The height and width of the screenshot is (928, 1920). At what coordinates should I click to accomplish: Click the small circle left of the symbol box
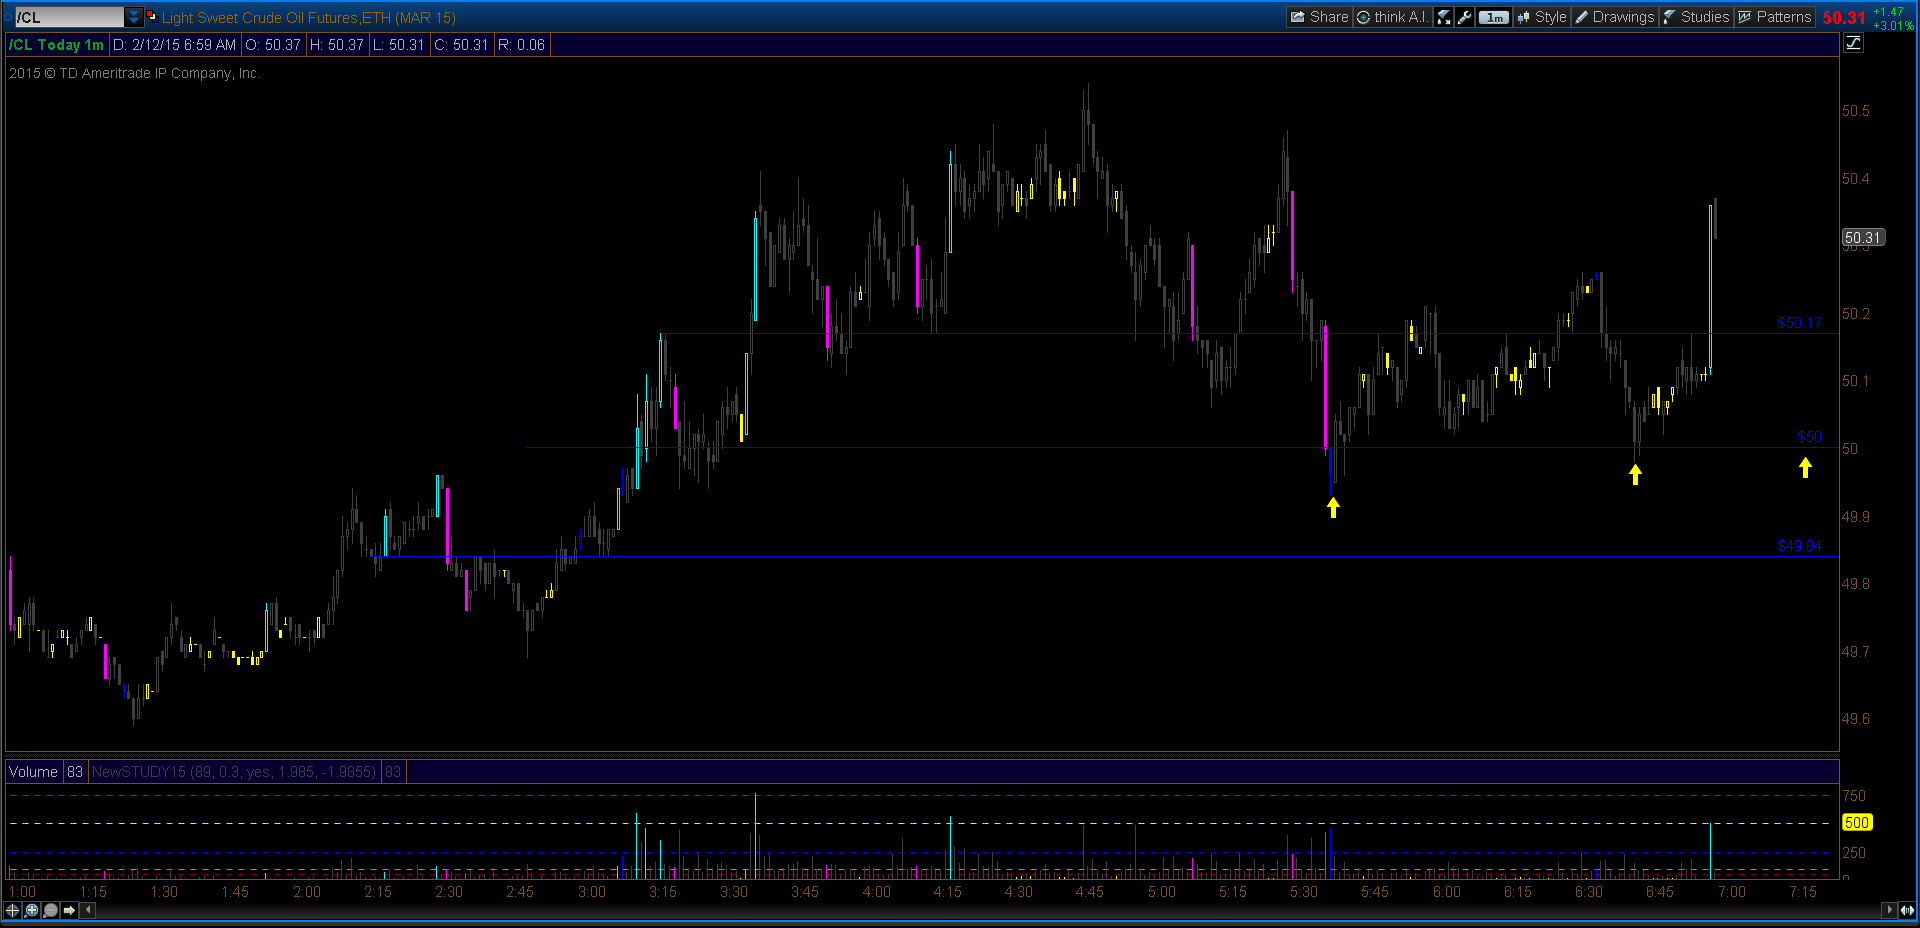coord(9,17)
